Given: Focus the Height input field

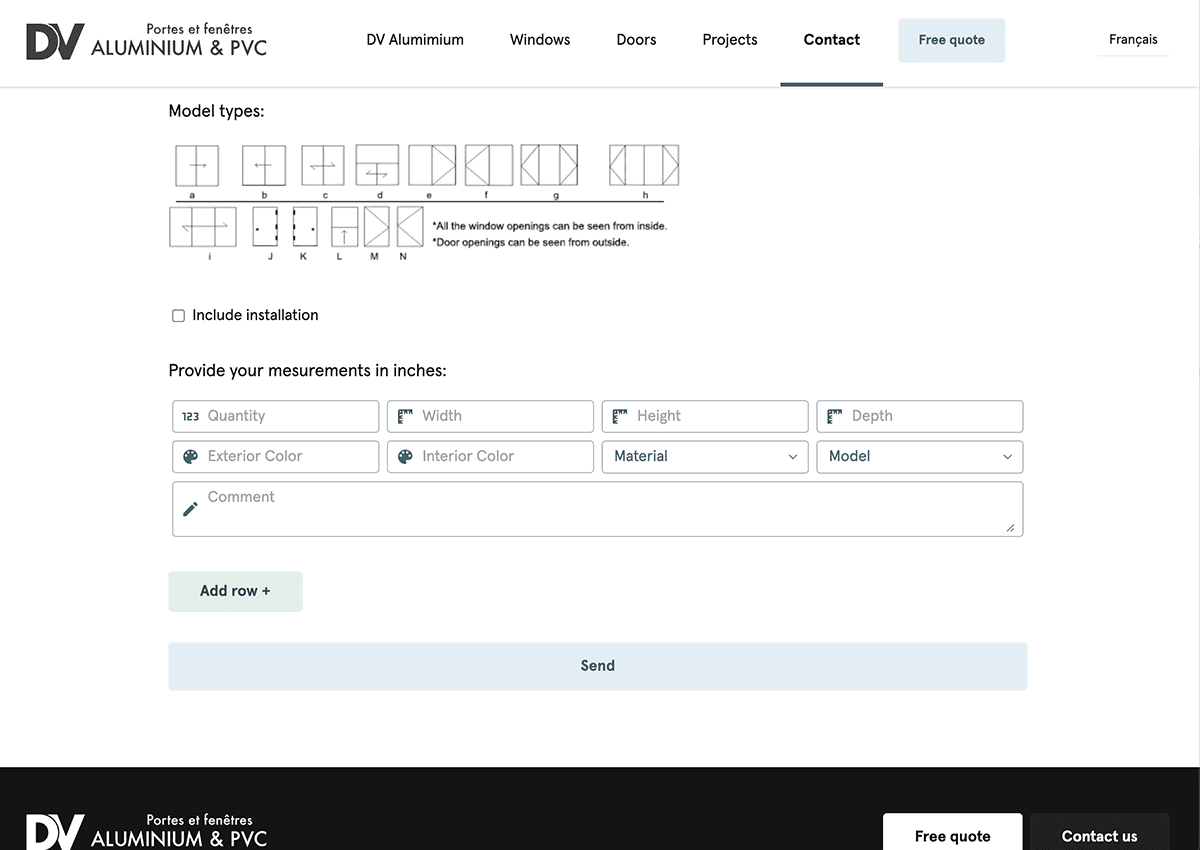Looking at the screenshot, I should (705, 416).
